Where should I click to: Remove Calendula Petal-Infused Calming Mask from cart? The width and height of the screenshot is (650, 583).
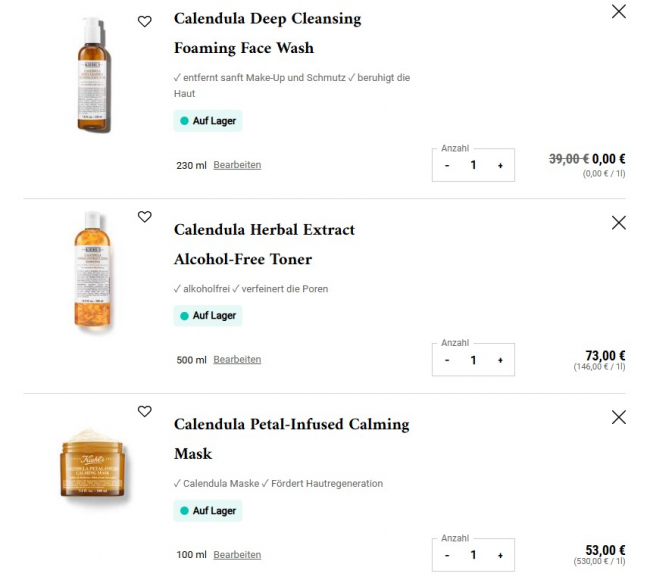pyautogui.click(x=618, y=417)
